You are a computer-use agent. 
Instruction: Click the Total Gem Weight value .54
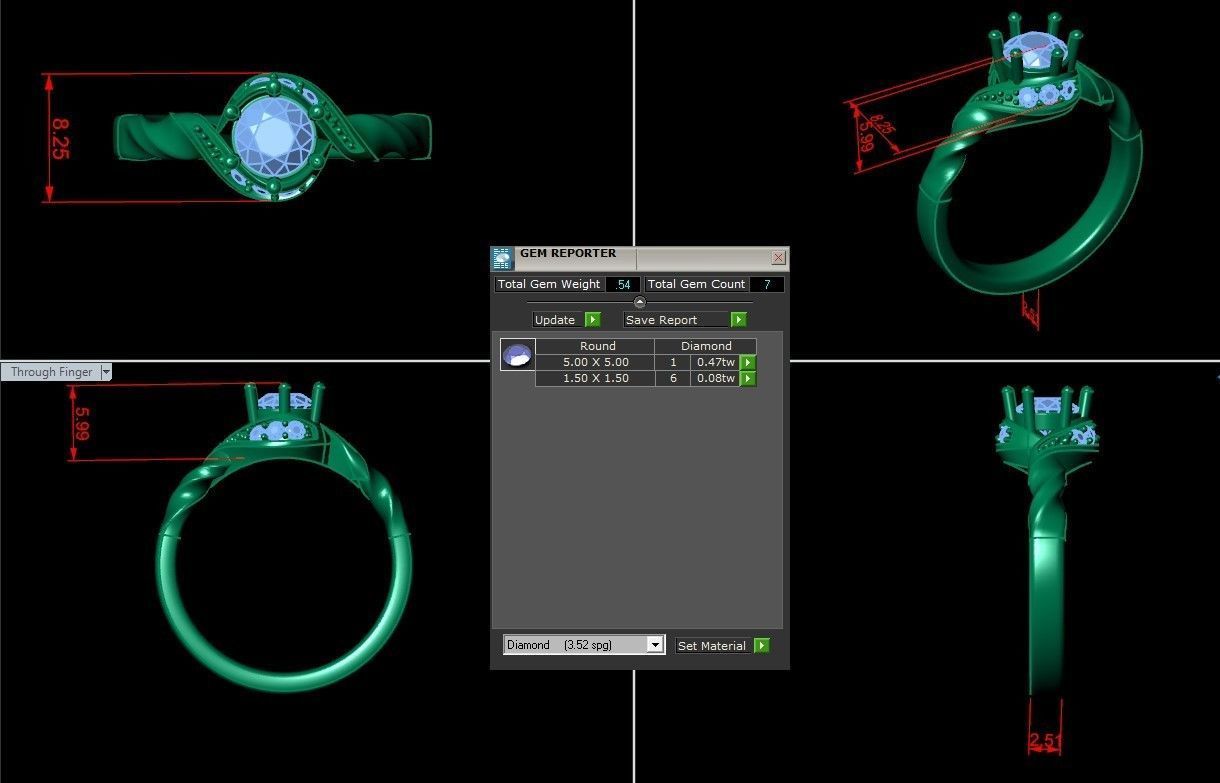pyautogui.click(x=622, y=285)
